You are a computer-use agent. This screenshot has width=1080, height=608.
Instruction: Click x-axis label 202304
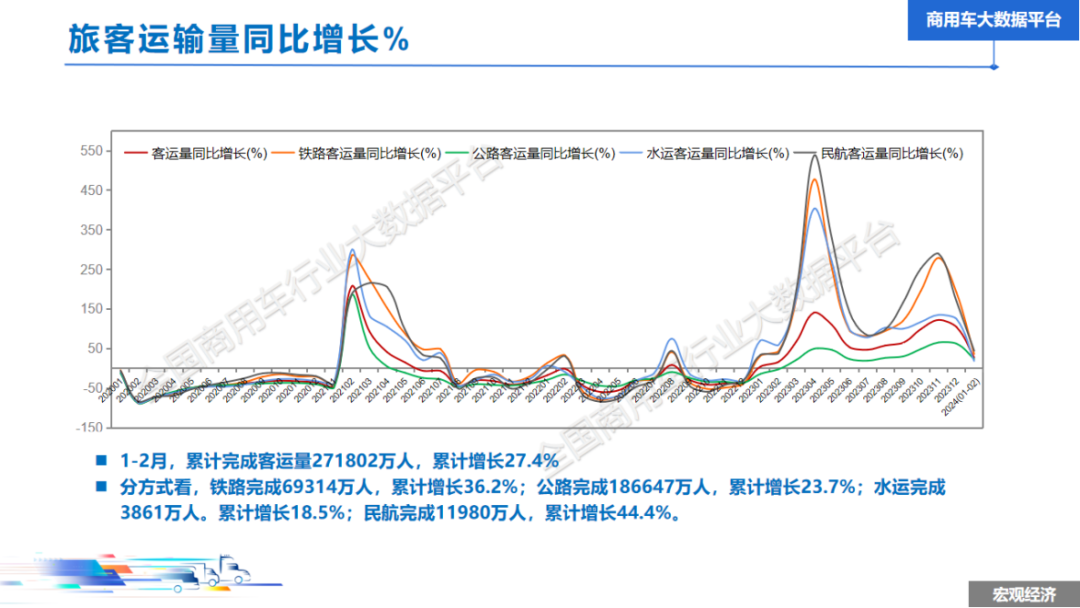[803, 390]
